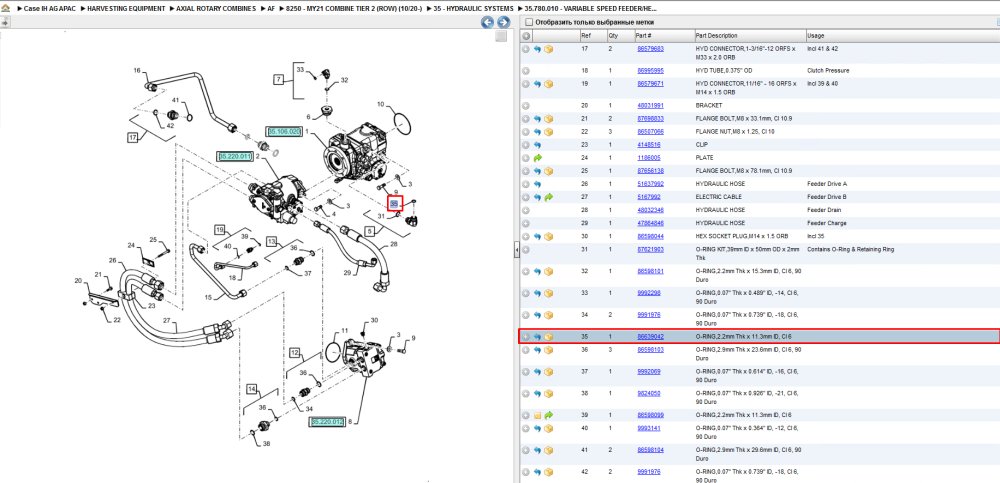Image resolution: width=1000 pixels, height=483 pixels.
Task: Open box icon for Ref 17 connector
Action: click(548, 49)
